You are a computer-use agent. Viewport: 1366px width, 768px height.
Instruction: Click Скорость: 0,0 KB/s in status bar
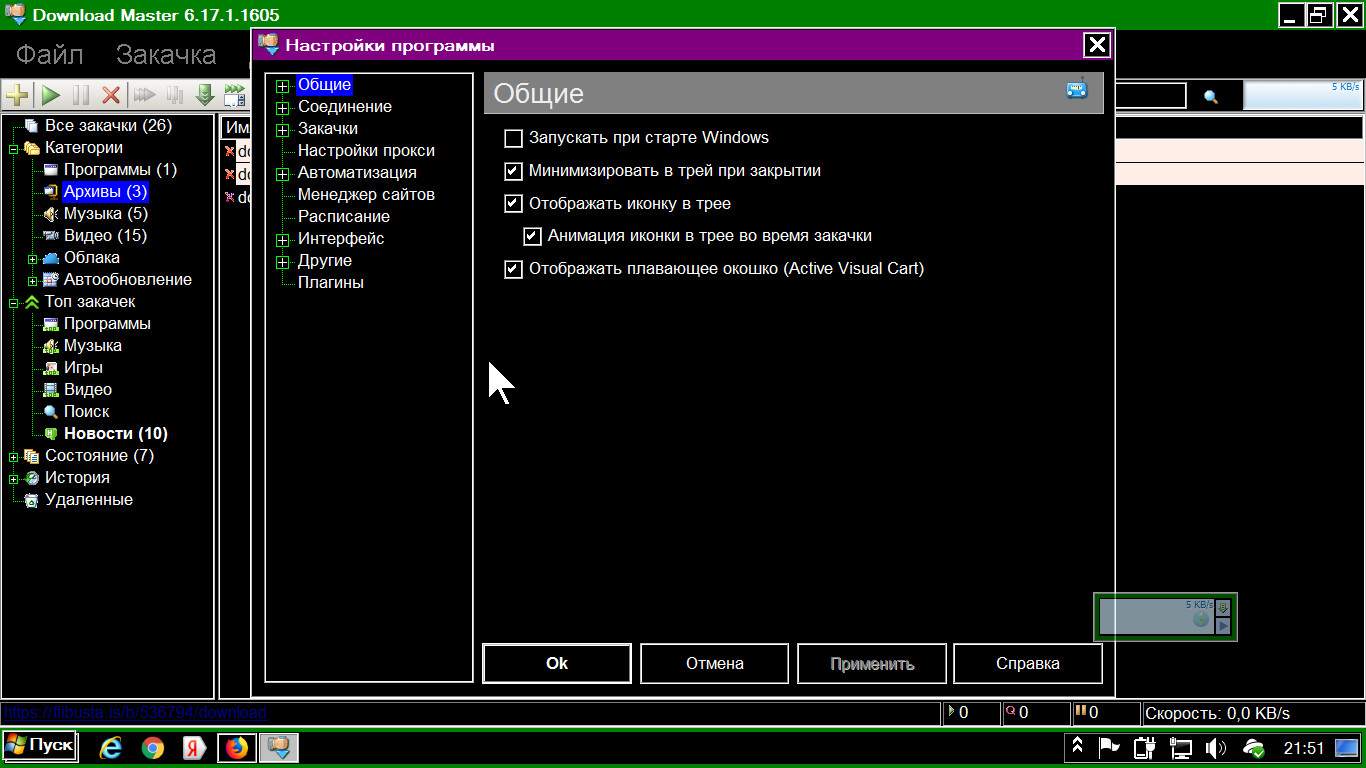pyautogui.click(x=1217, y=714)
